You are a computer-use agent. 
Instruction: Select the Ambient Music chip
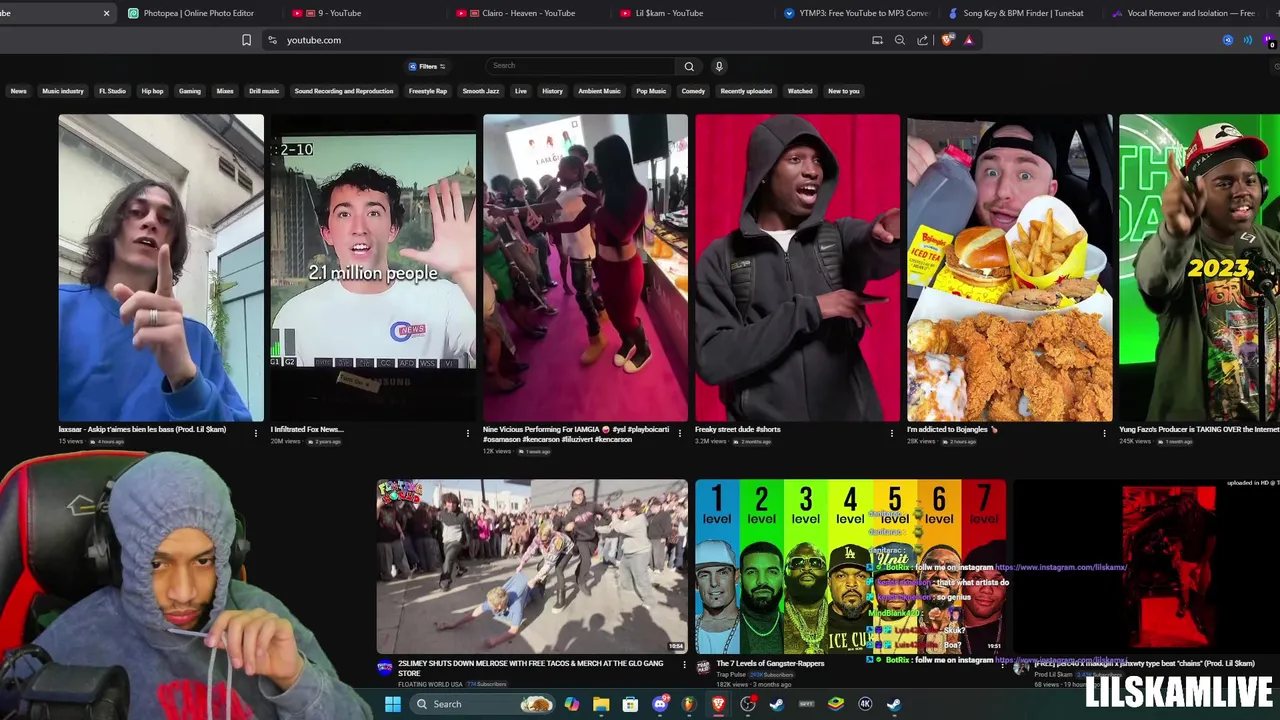(599, 91)
